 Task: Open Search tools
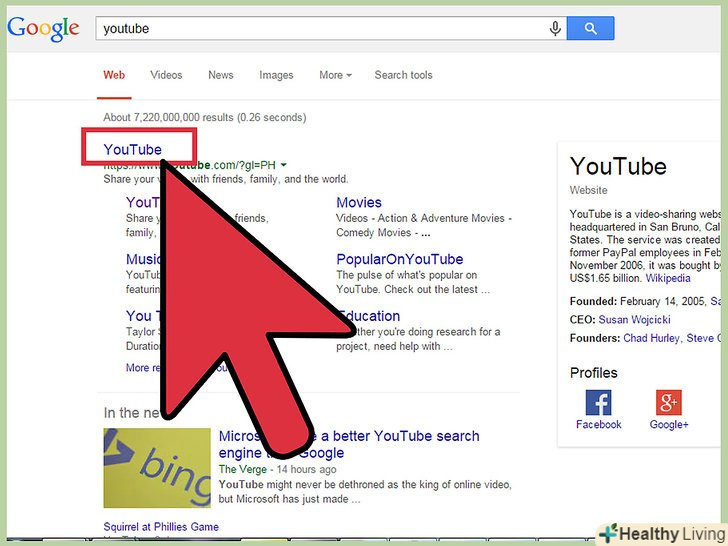(403, 75)
